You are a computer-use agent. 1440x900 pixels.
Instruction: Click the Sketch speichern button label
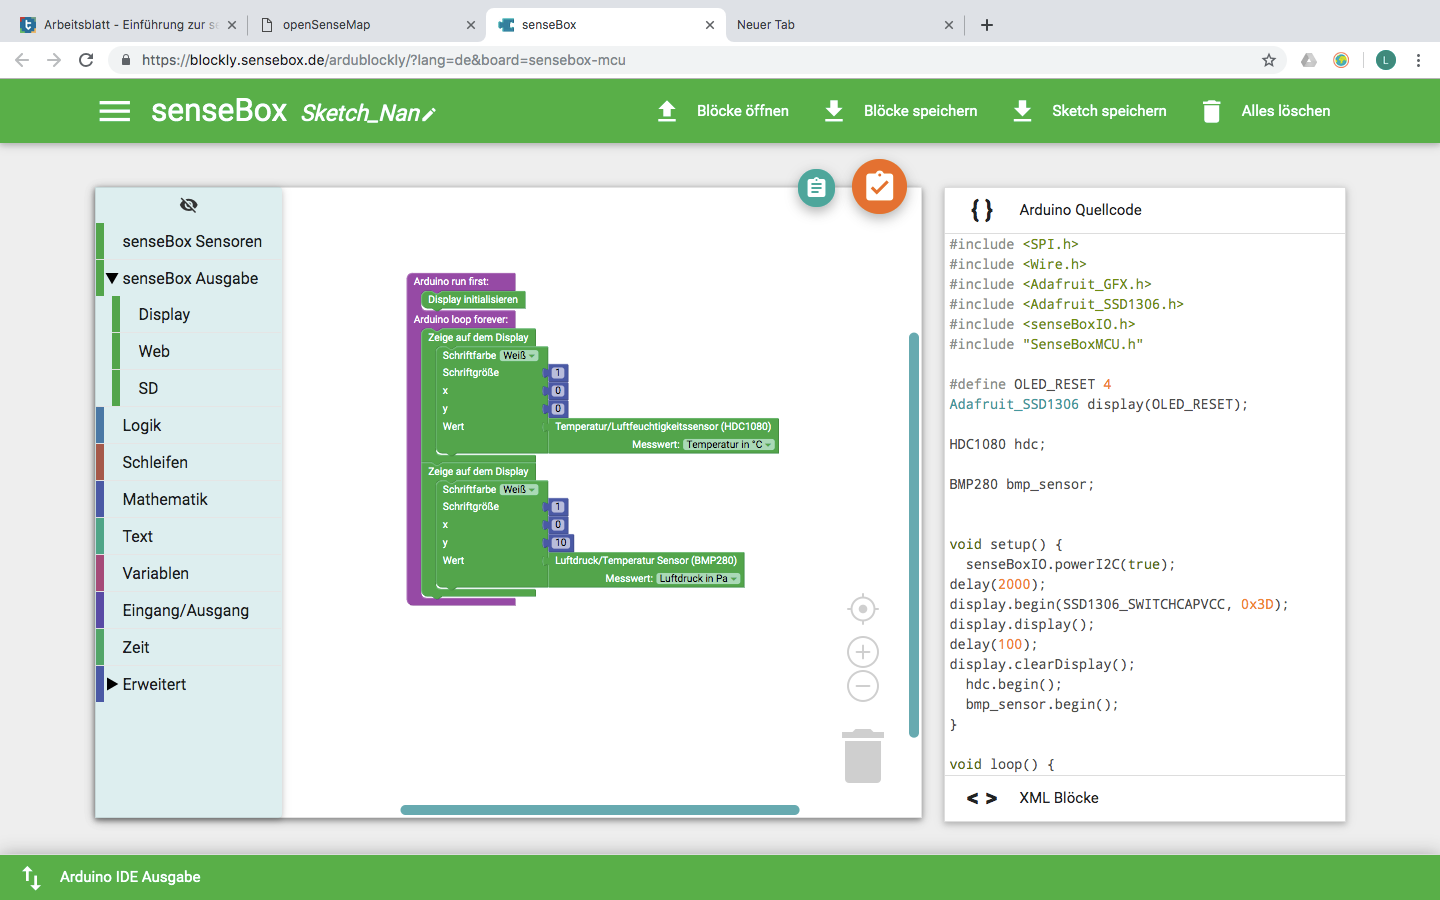click(1109, 111)
